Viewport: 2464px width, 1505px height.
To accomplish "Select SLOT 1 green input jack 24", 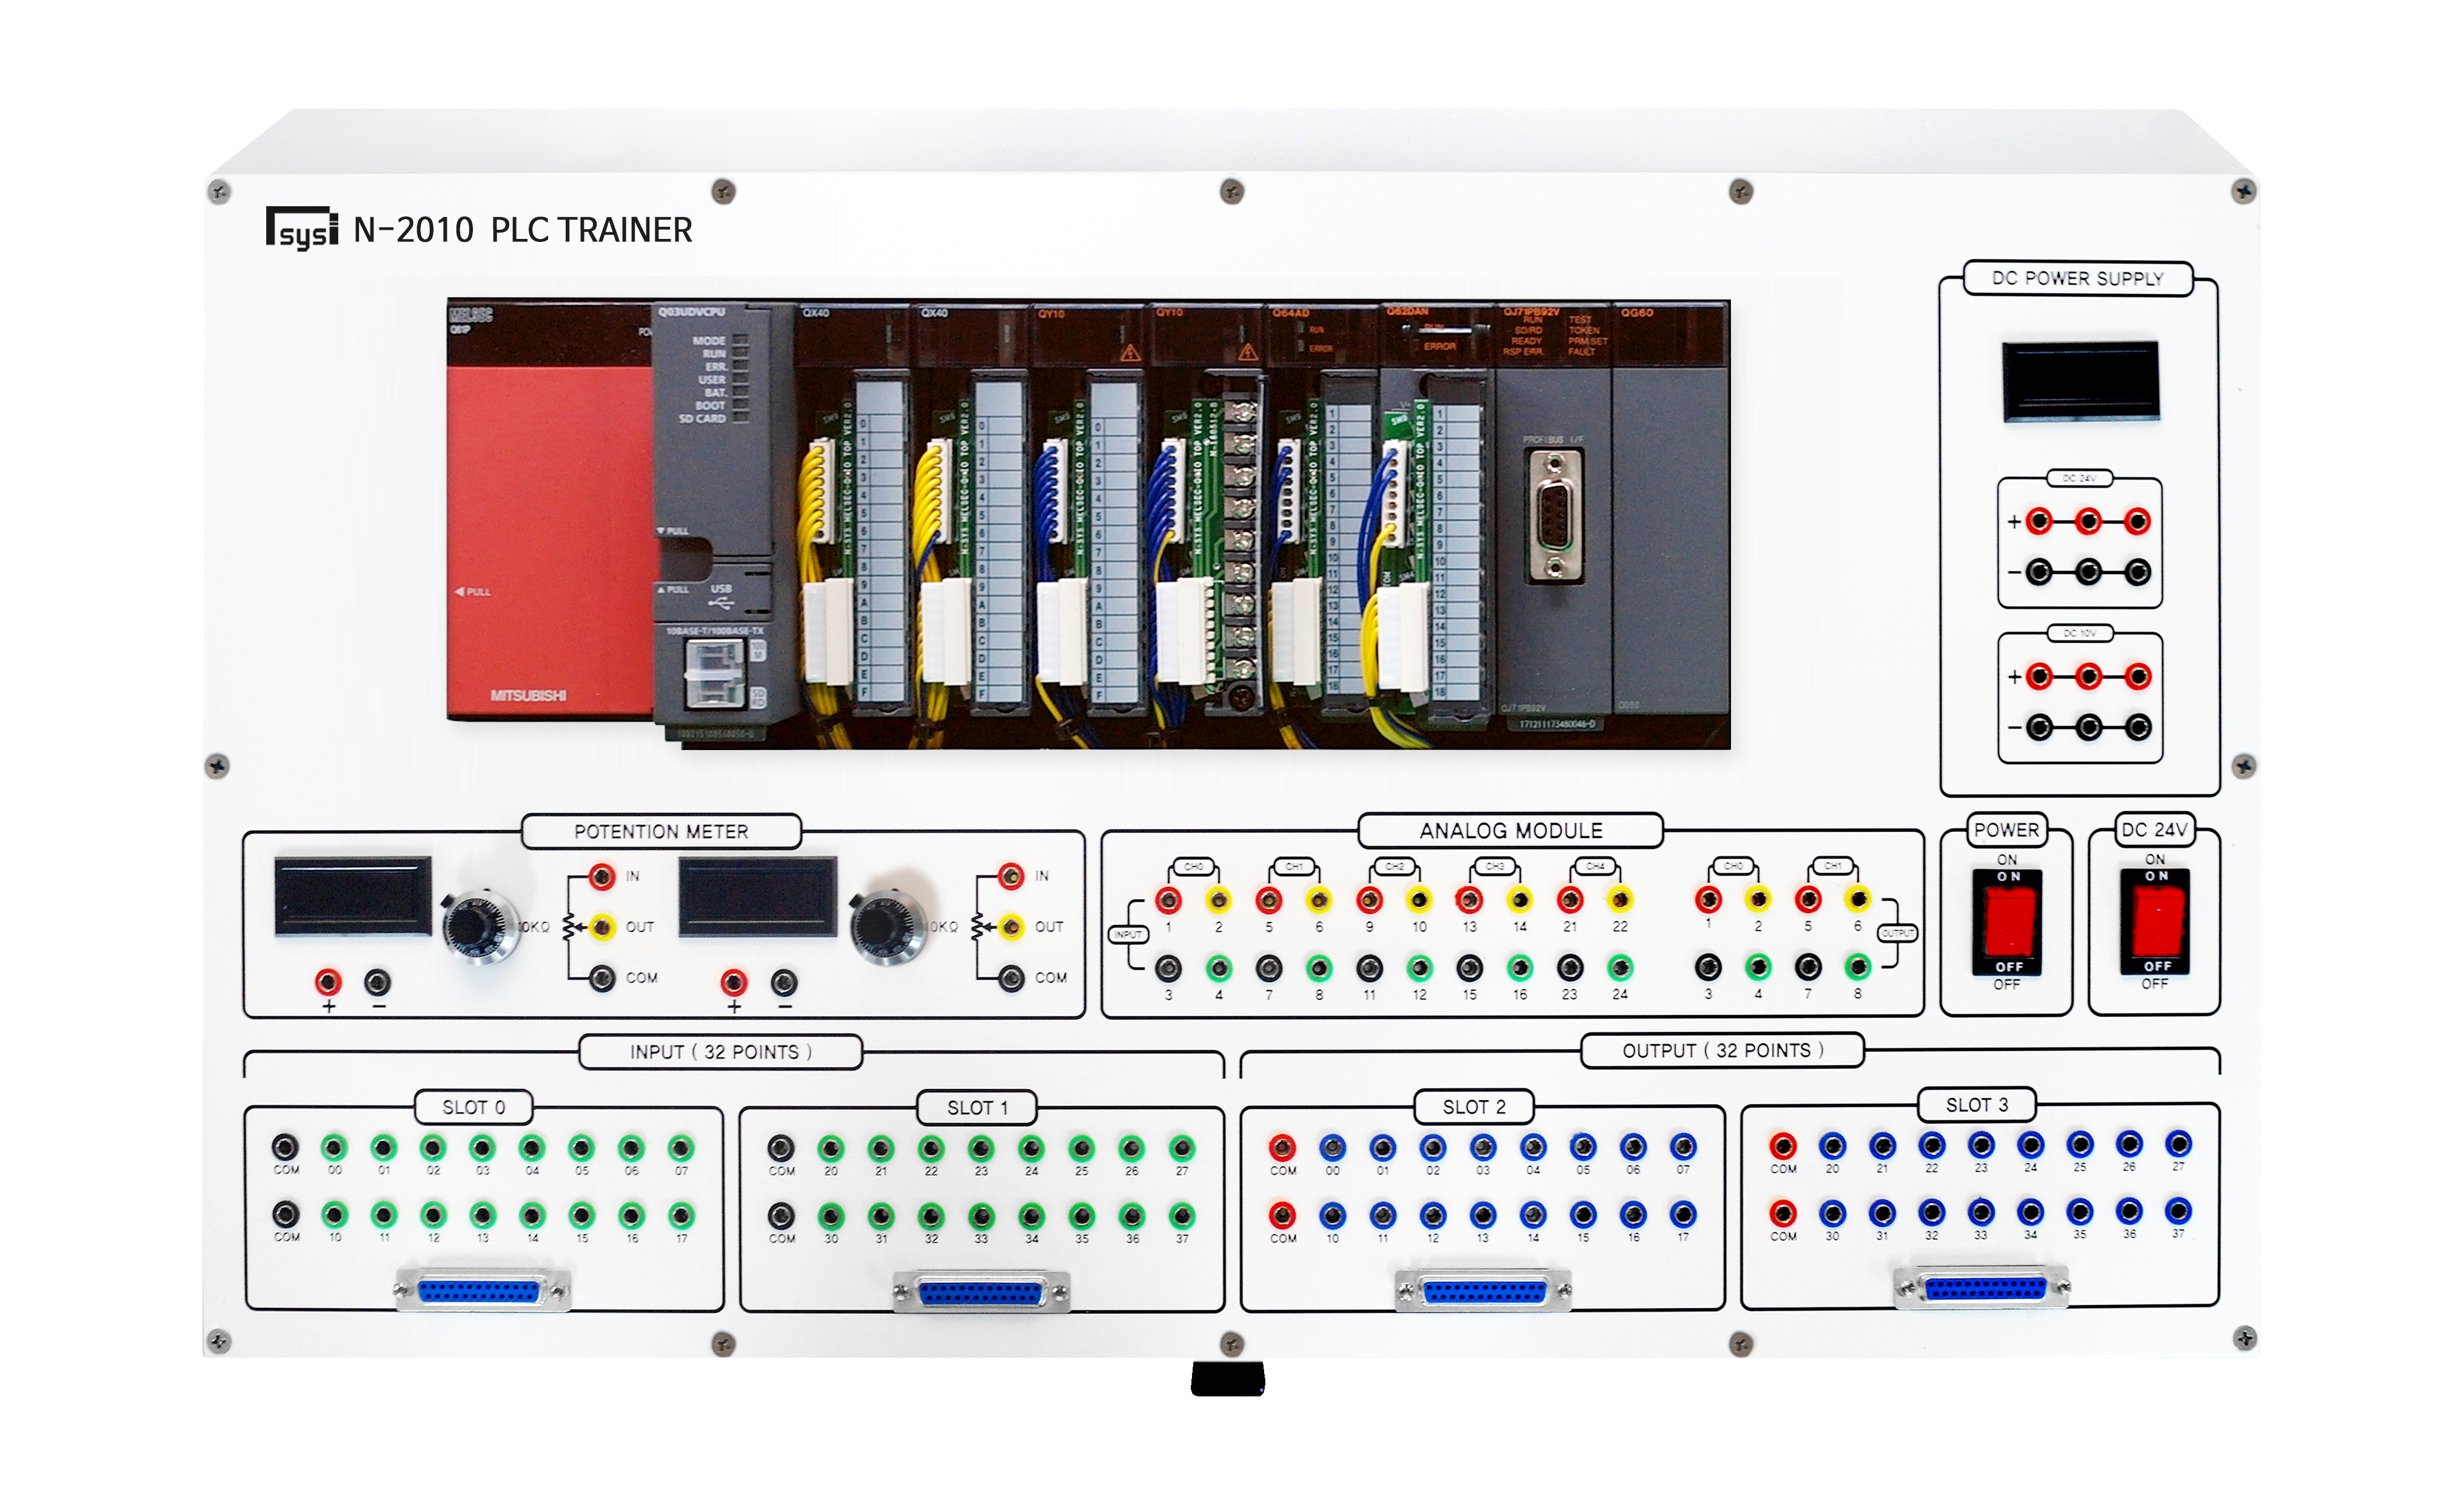I will point(1031,1149).
